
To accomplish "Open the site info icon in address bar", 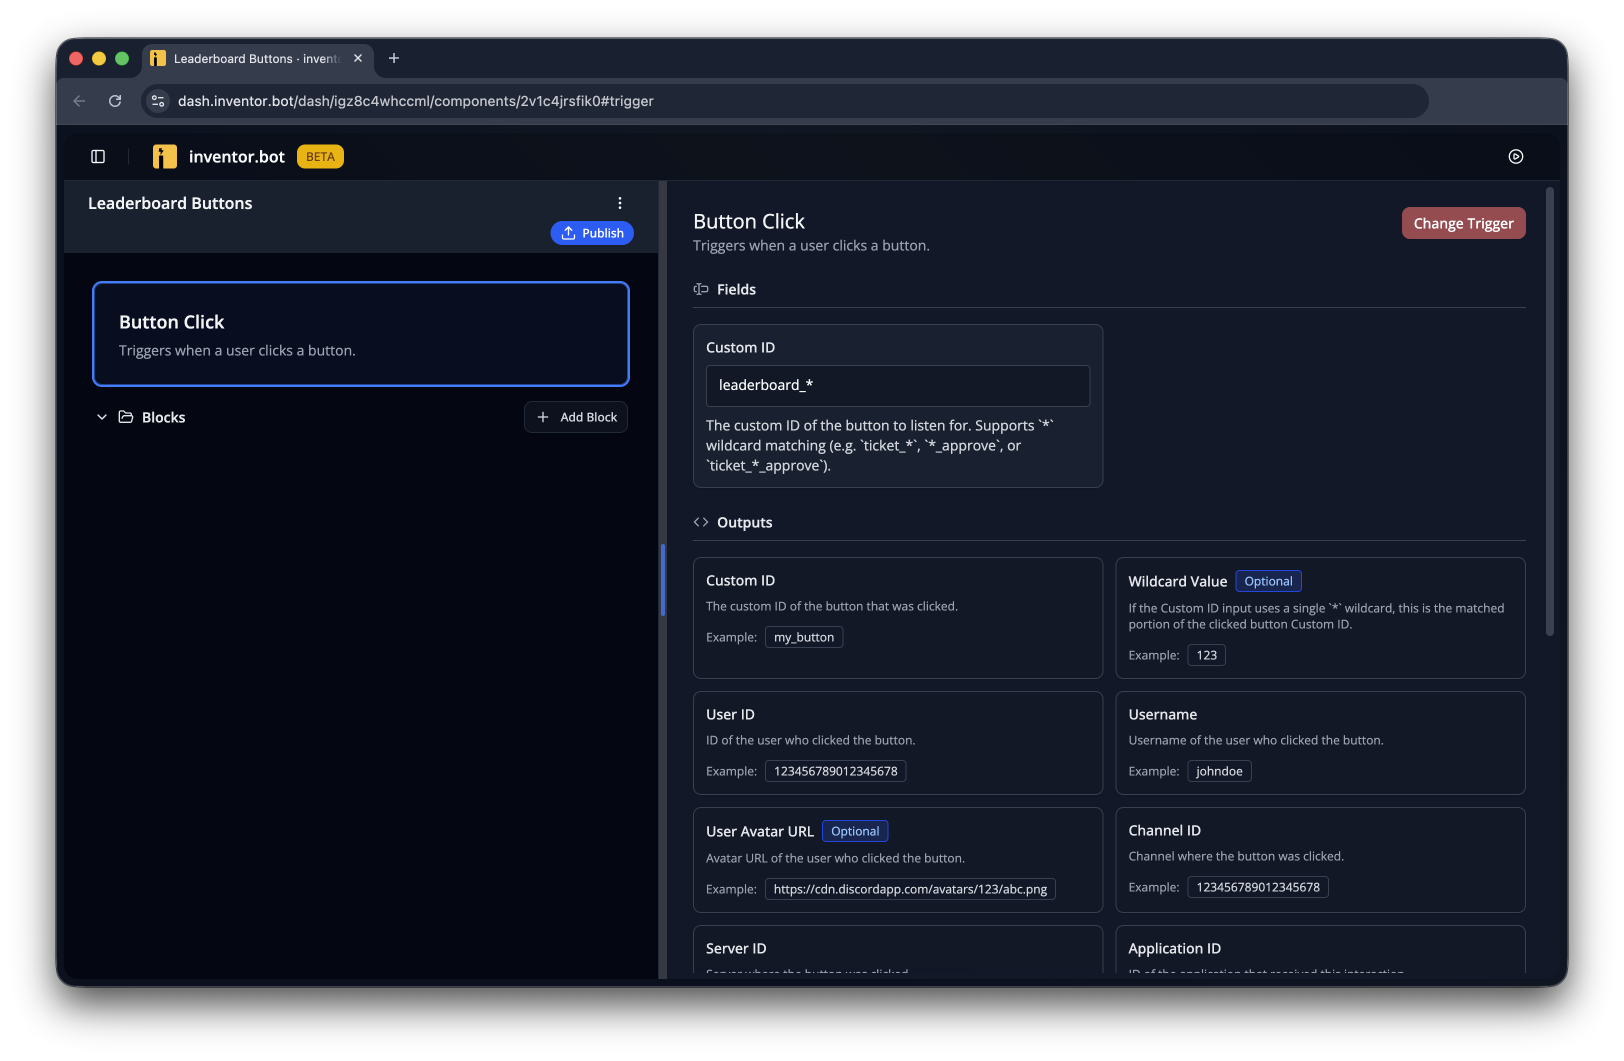I will 158,101.
